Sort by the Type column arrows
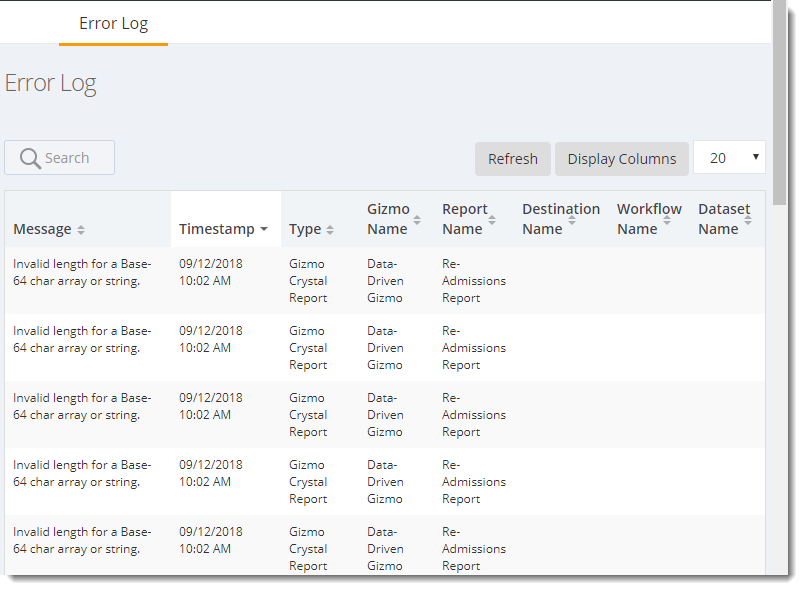 pyautogui.click(x=330, y=230)
